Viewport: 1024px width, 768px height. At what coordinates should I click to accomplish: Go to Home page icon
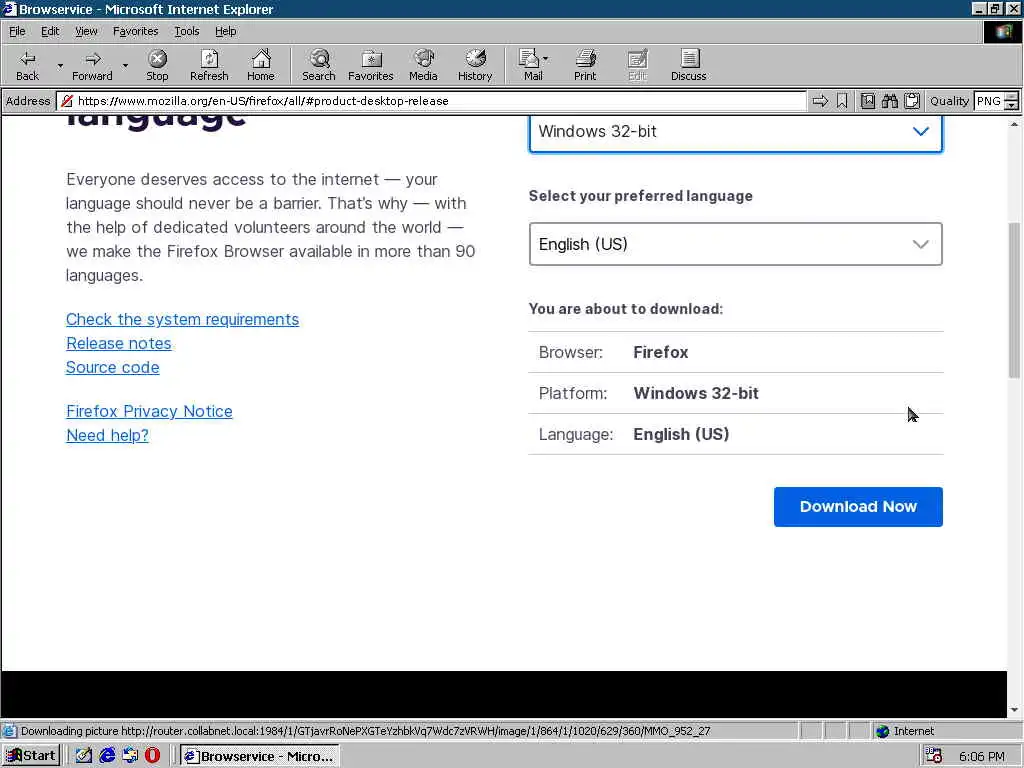261,65
